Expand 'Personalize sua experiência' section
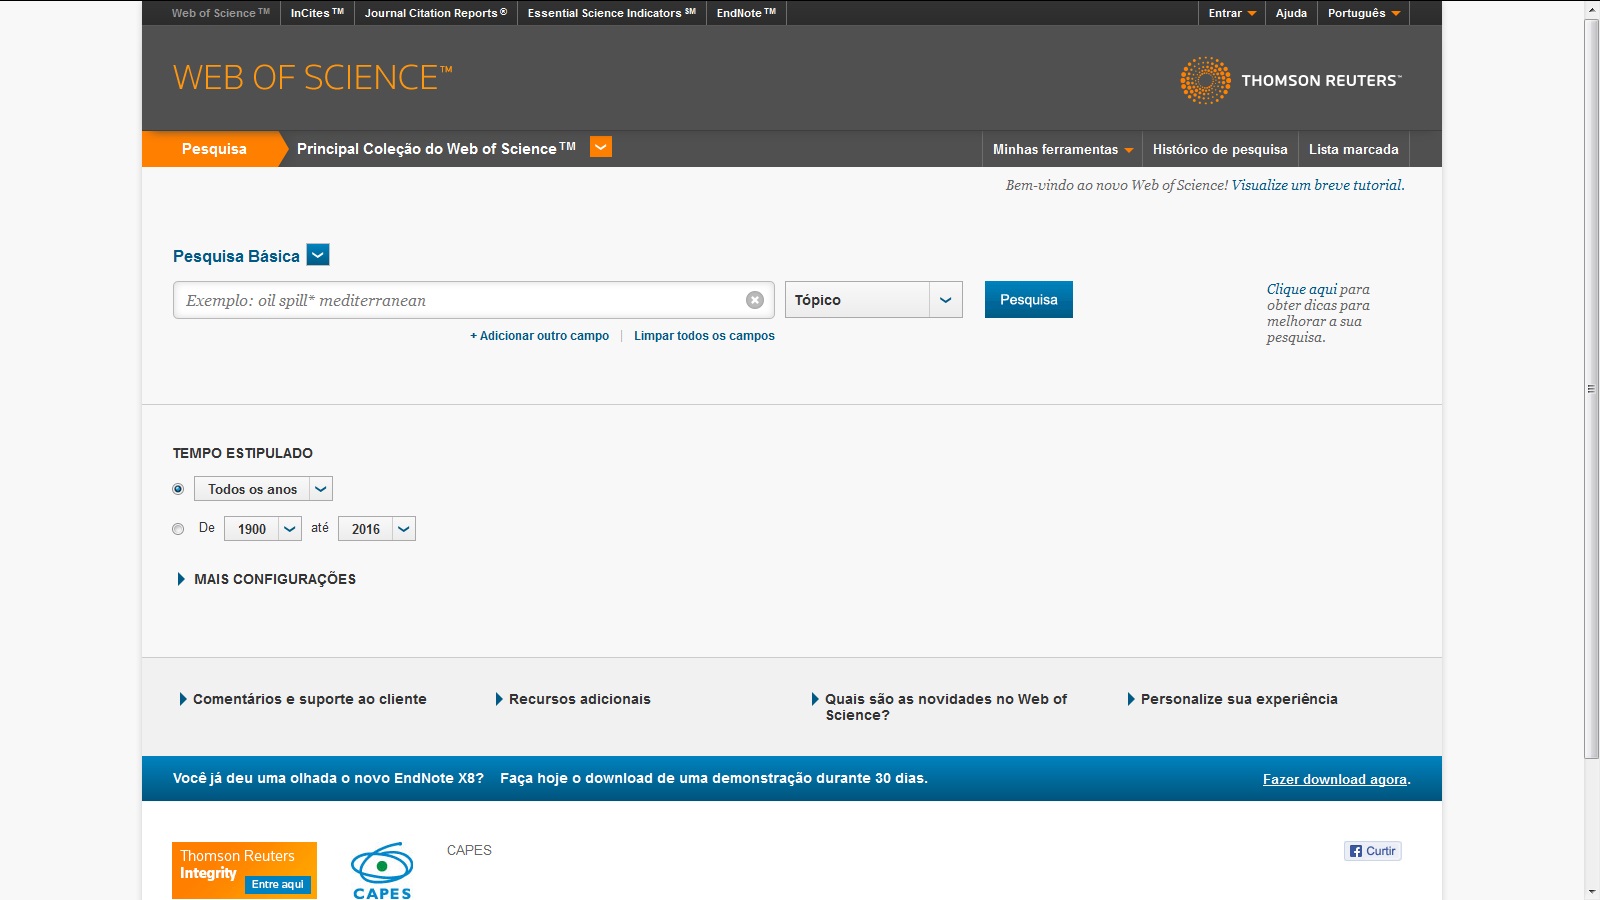The image size is (1600, 900). coord(1232,699)
